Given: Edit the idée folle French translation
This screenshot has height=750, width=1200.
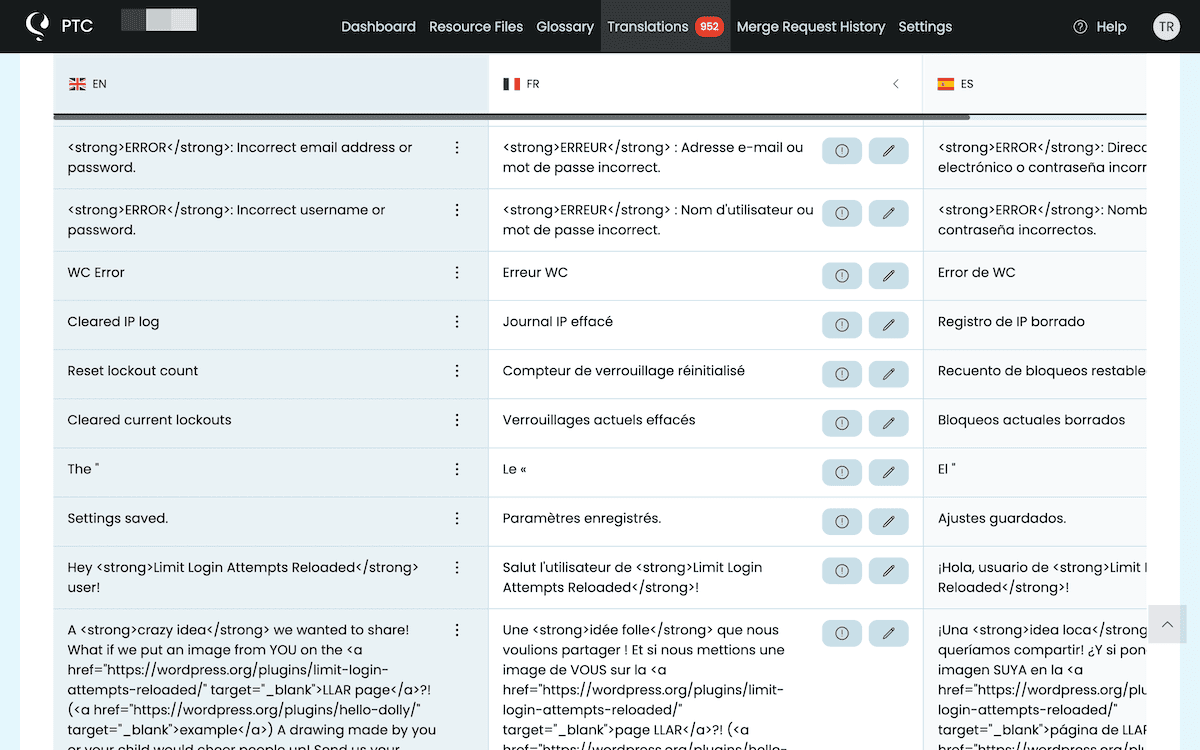Looking at the screenshot, I should pos(888,633).
